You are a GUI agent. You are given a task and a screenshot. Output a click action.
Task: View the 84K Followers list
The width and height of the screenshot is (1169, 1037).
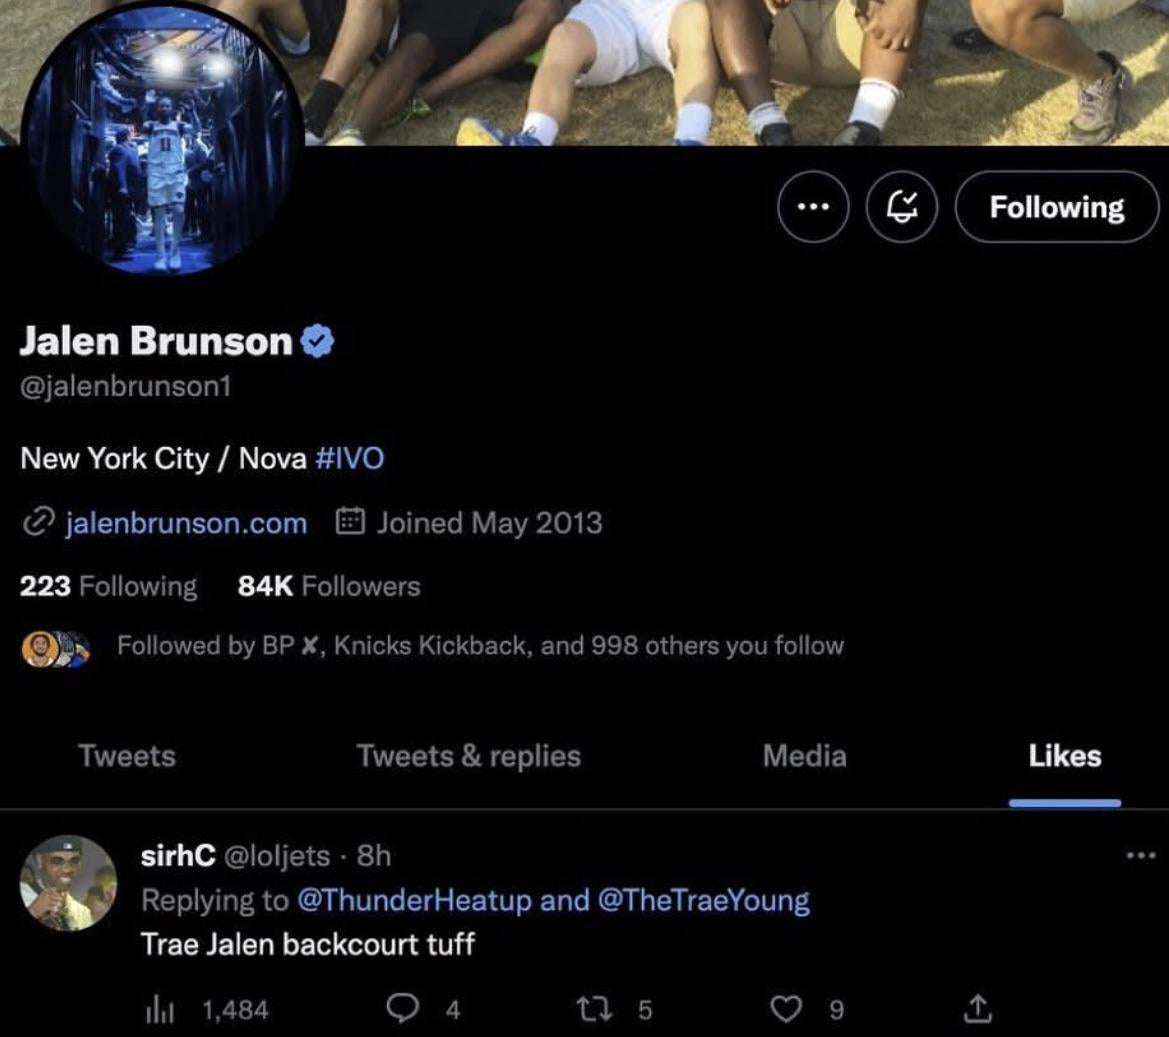(x=329, y=586)
